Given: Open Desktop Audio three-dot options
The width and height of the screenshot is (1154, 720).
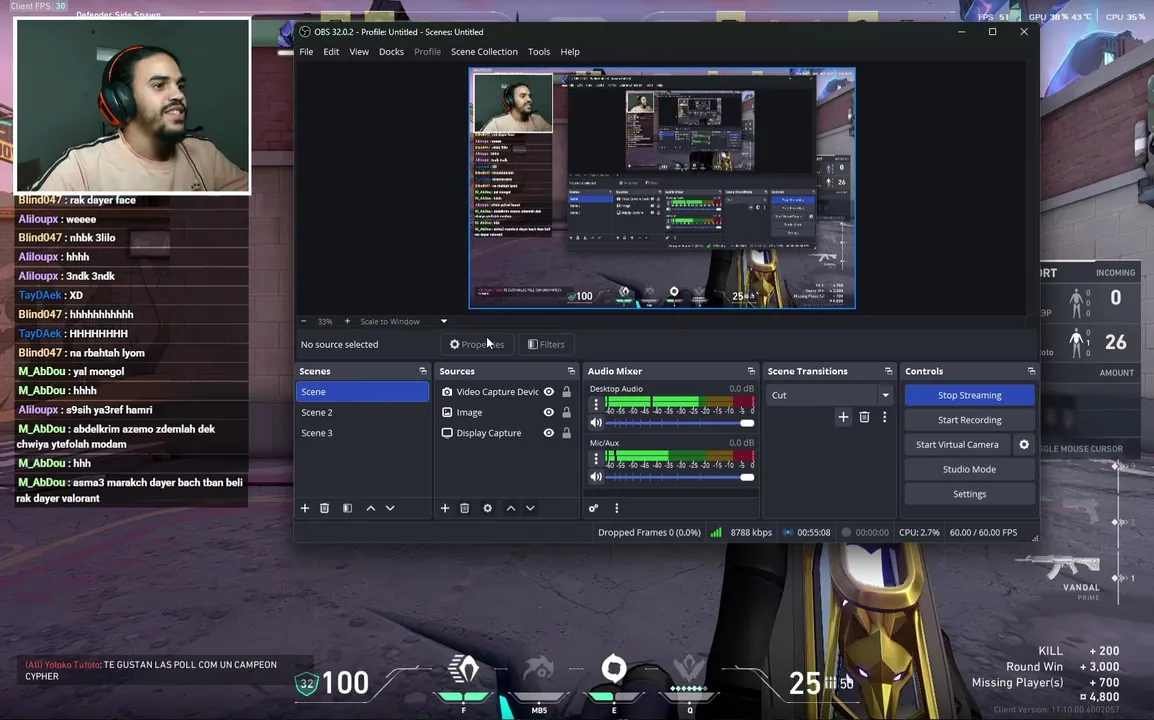Looking at the screenshot, I should click(x=596, y=404).
